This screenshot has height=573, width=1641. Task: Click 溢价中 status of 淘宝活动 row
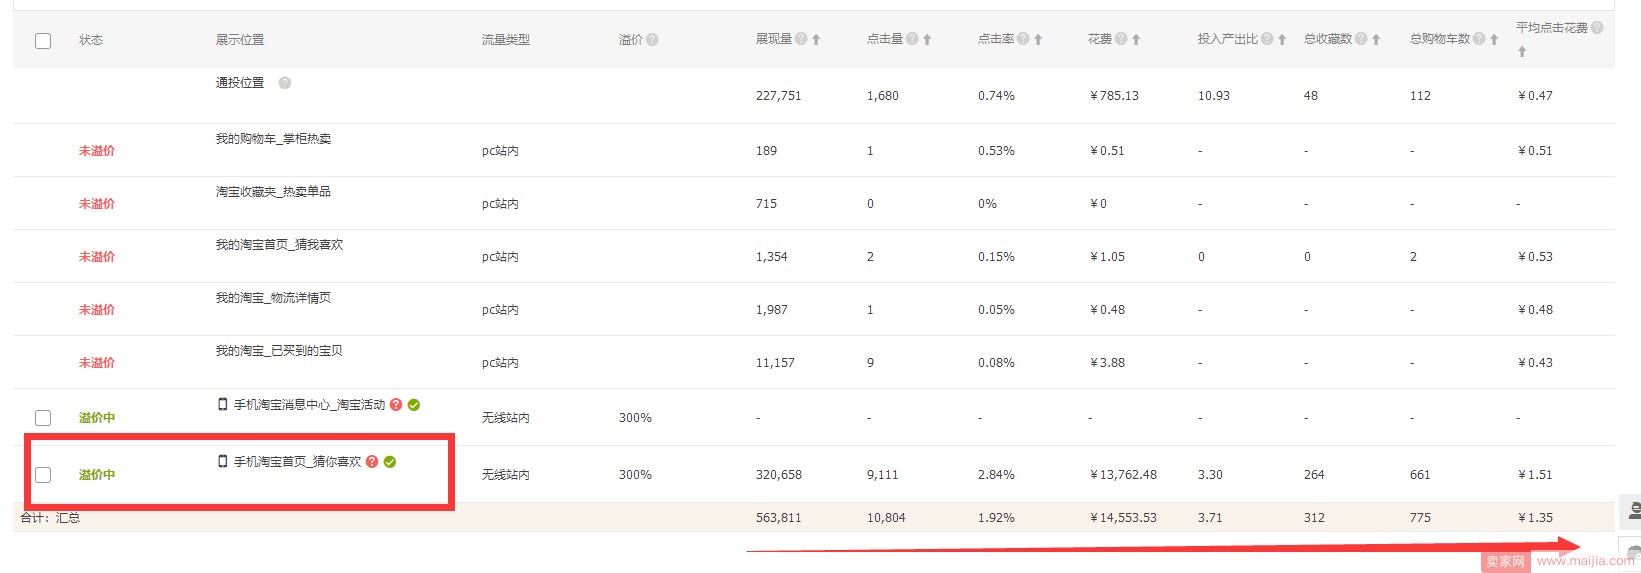97,418
